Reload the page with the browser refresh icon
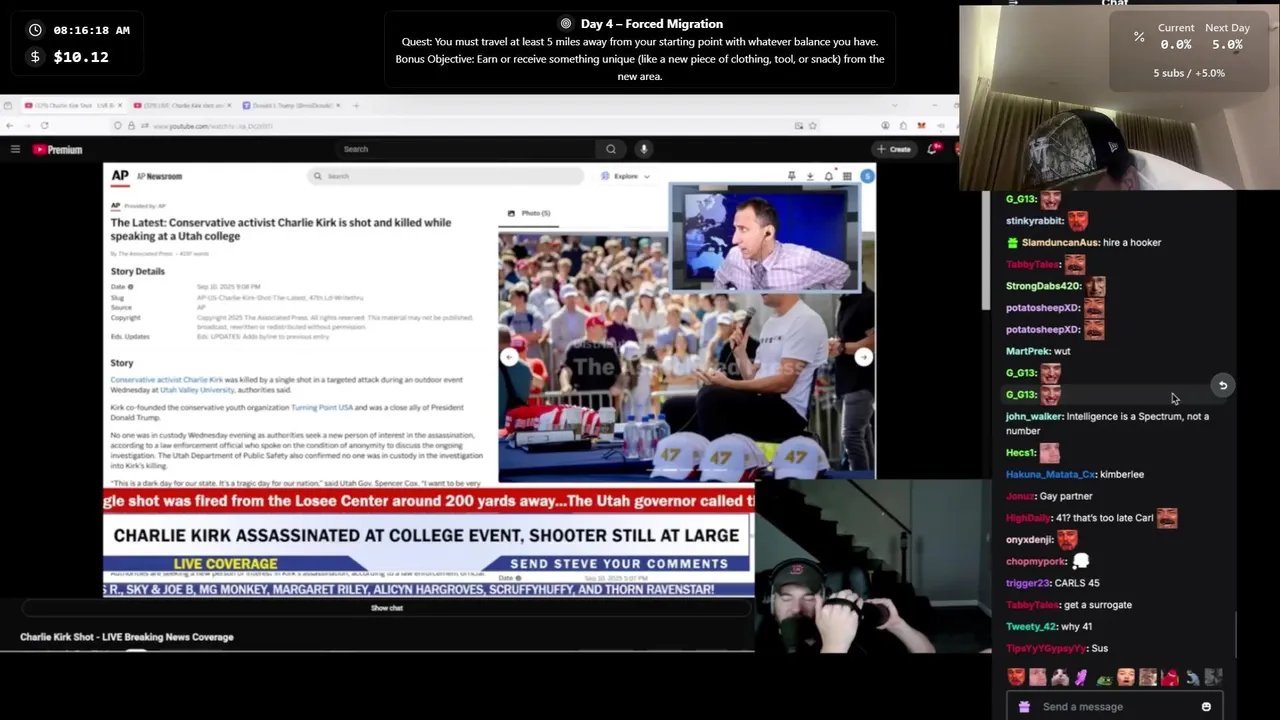The height and width of the screenshot is (720, 1280). [44, 125]
